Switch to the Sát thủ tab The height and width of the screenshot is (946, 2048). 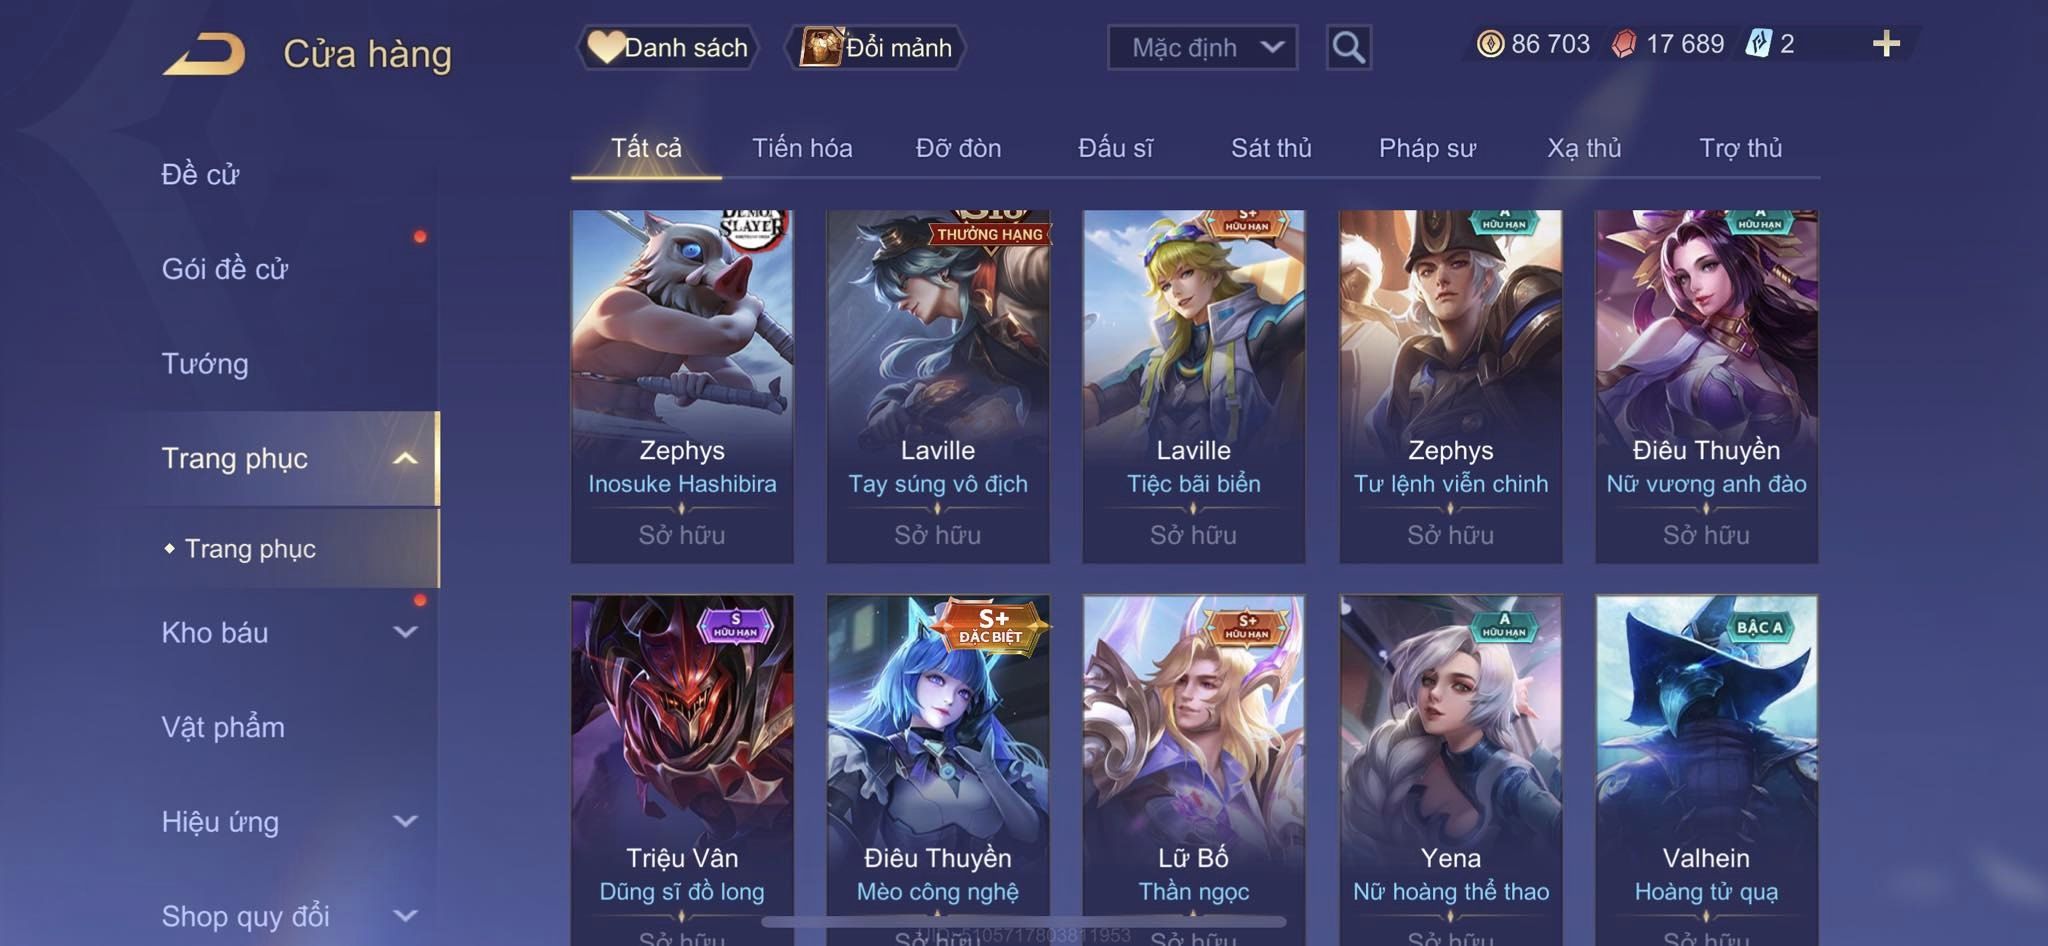tap(1271, 148)
